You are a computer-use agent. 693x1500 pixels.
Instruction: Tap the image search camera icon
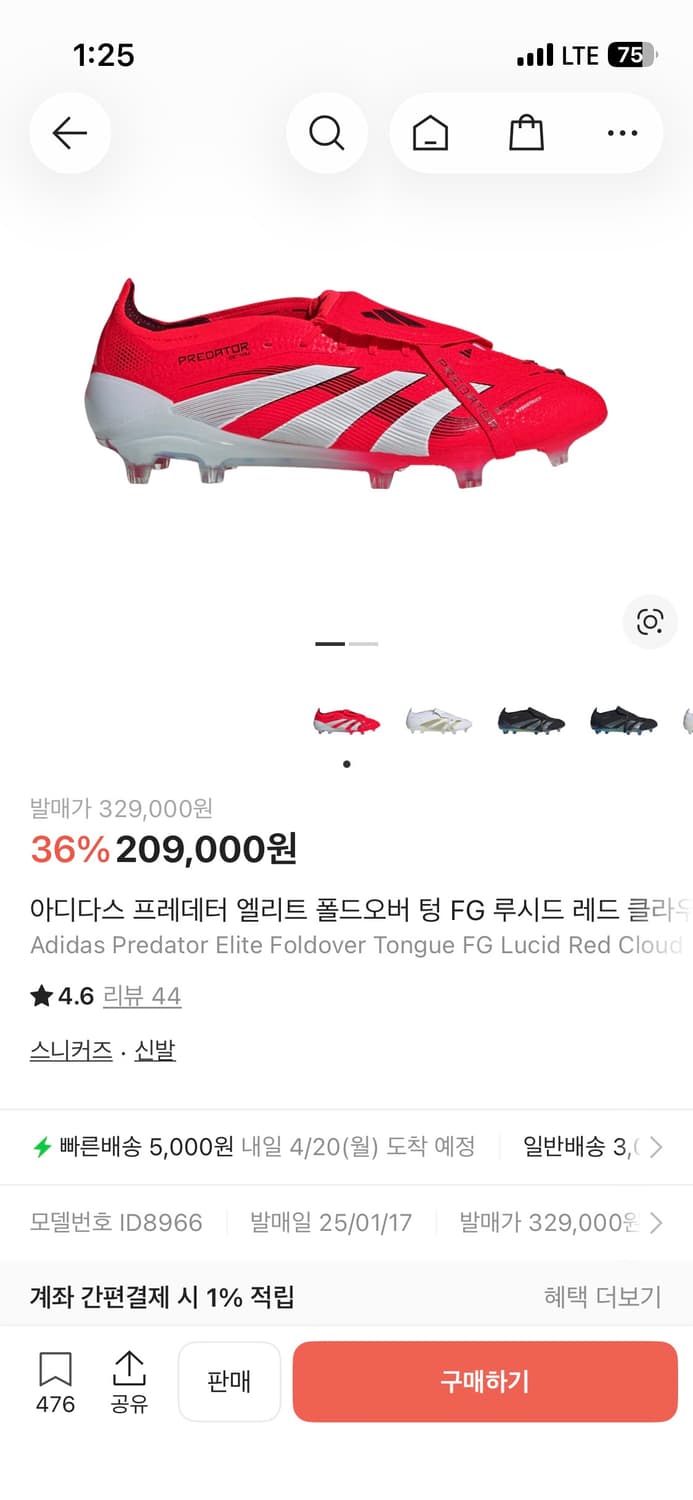(x=650, y=622)
